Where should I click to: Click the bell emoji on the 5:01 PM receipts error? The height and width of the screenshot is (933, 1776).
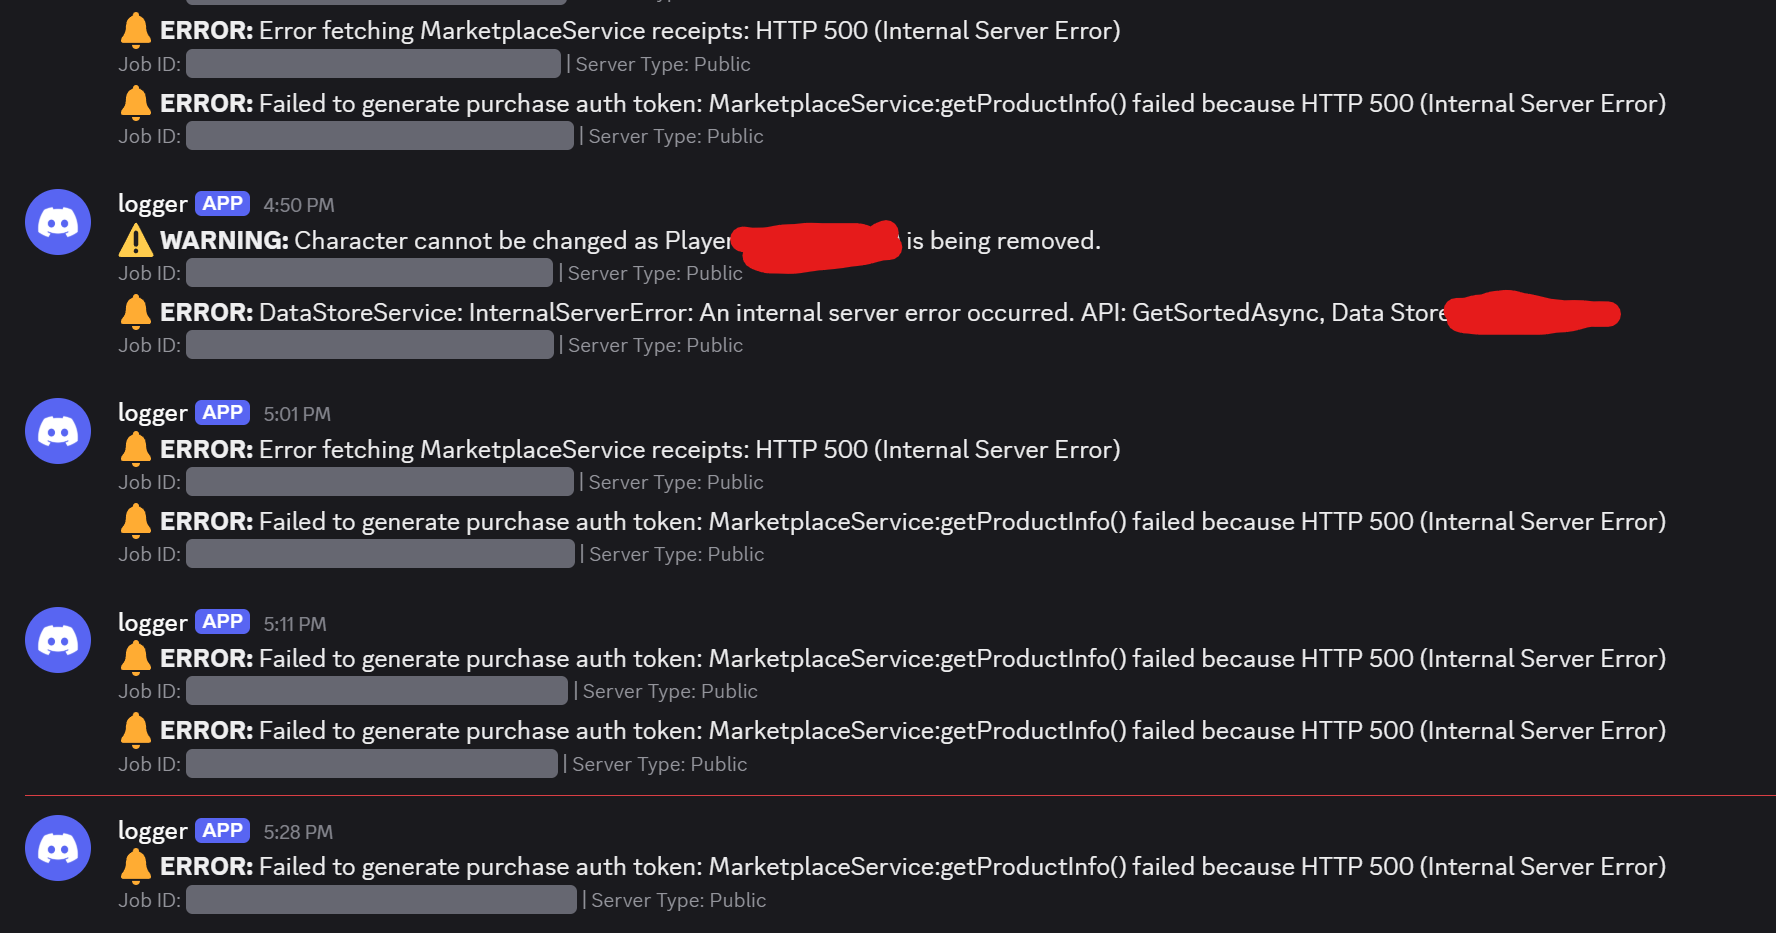point(136,449)
